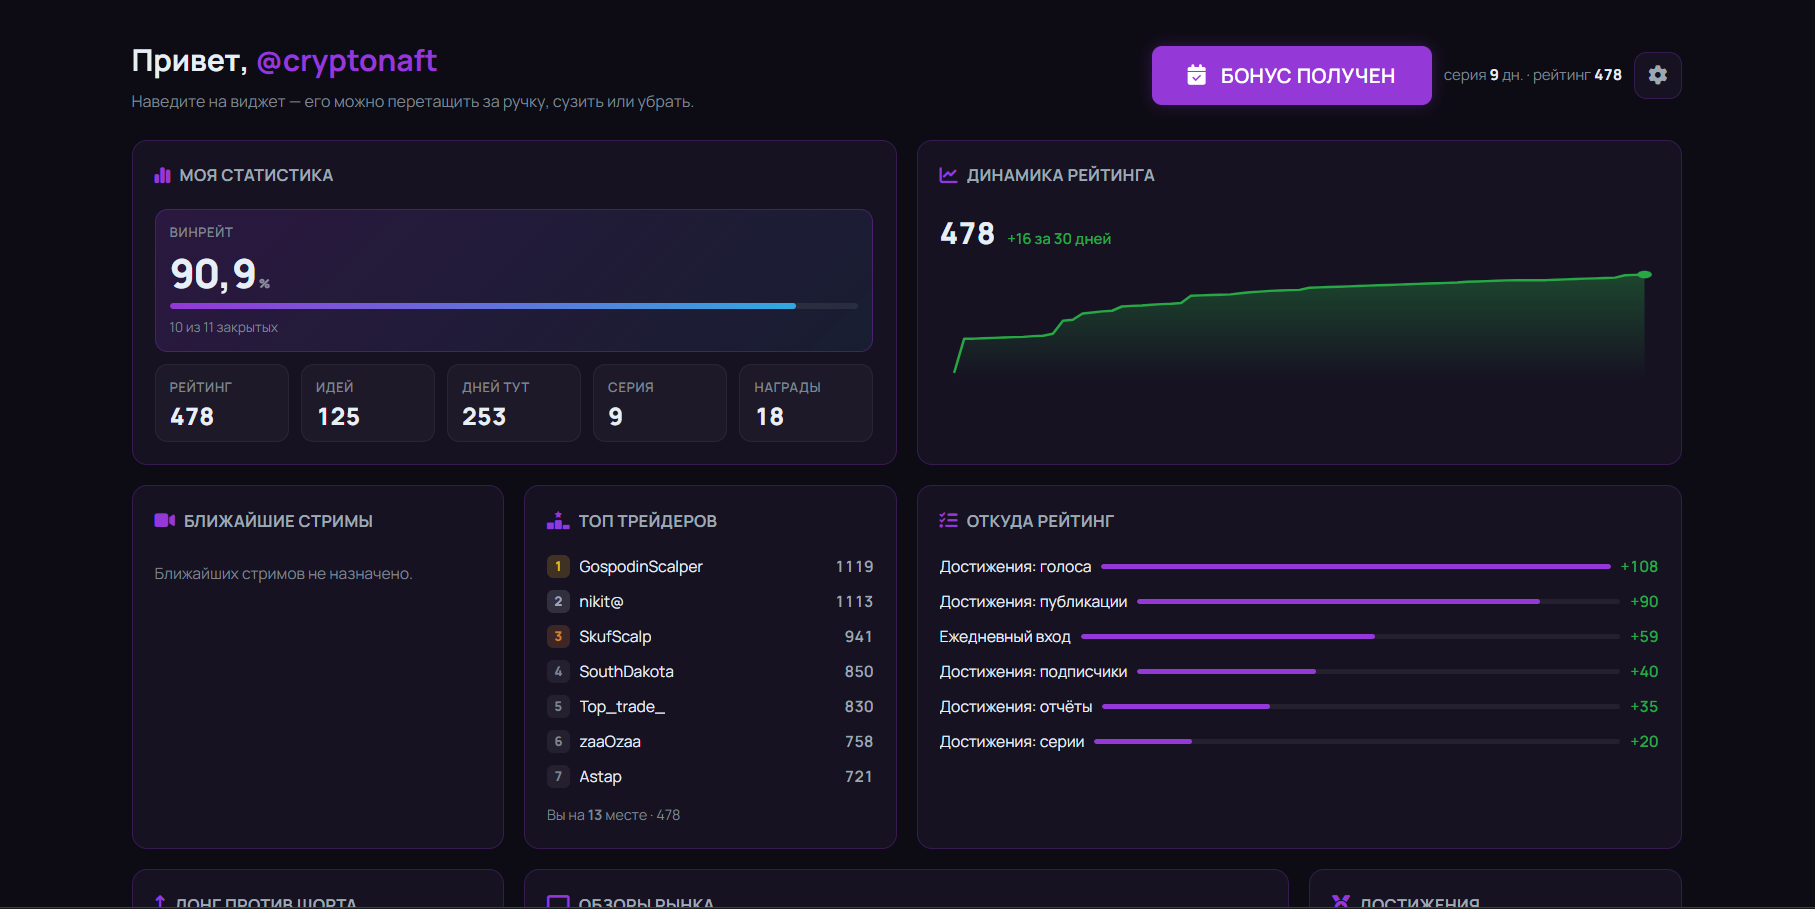Click the "Ежедневный вход" label

click(x=1005, y=637)
